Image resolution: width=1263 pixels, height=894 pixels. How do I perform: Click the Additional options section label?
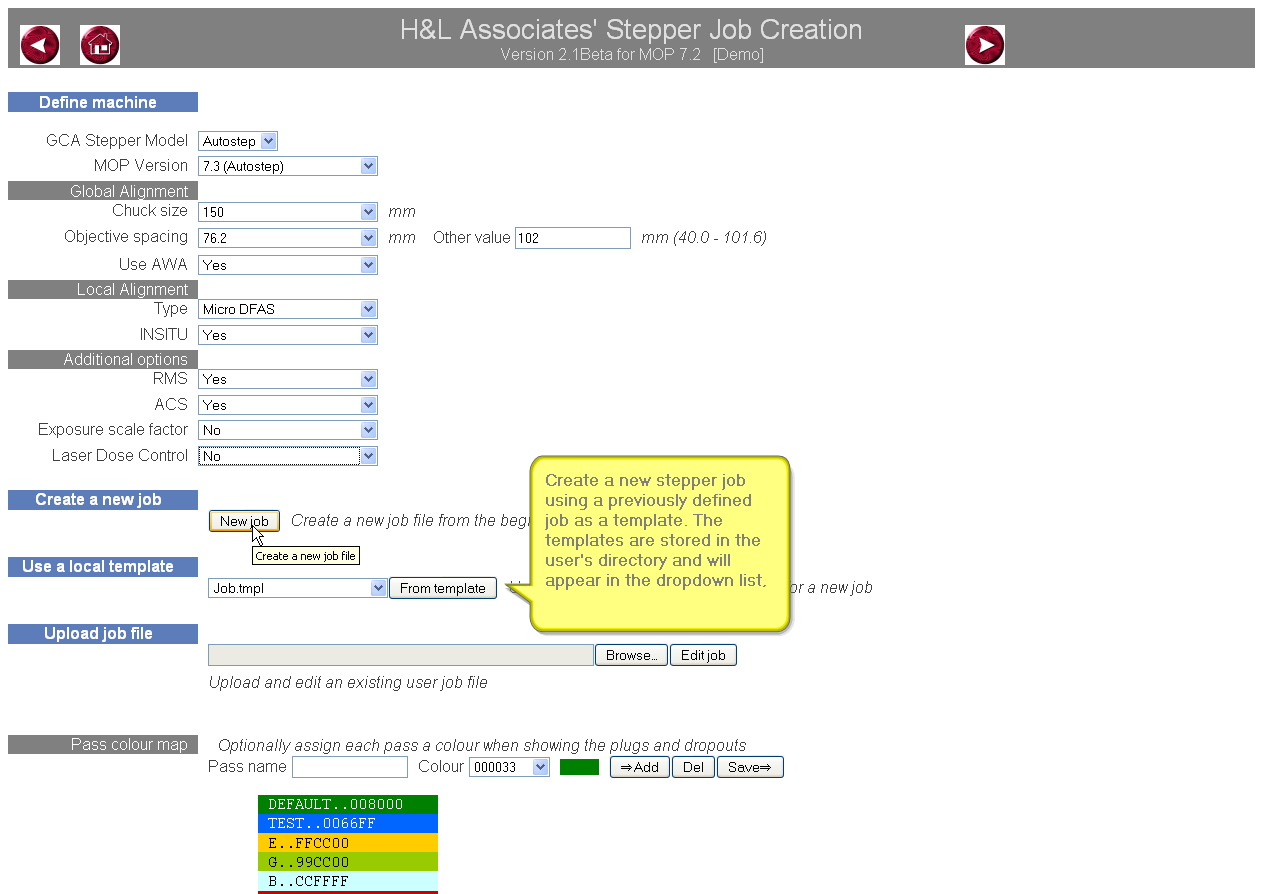tap(103, 359)
